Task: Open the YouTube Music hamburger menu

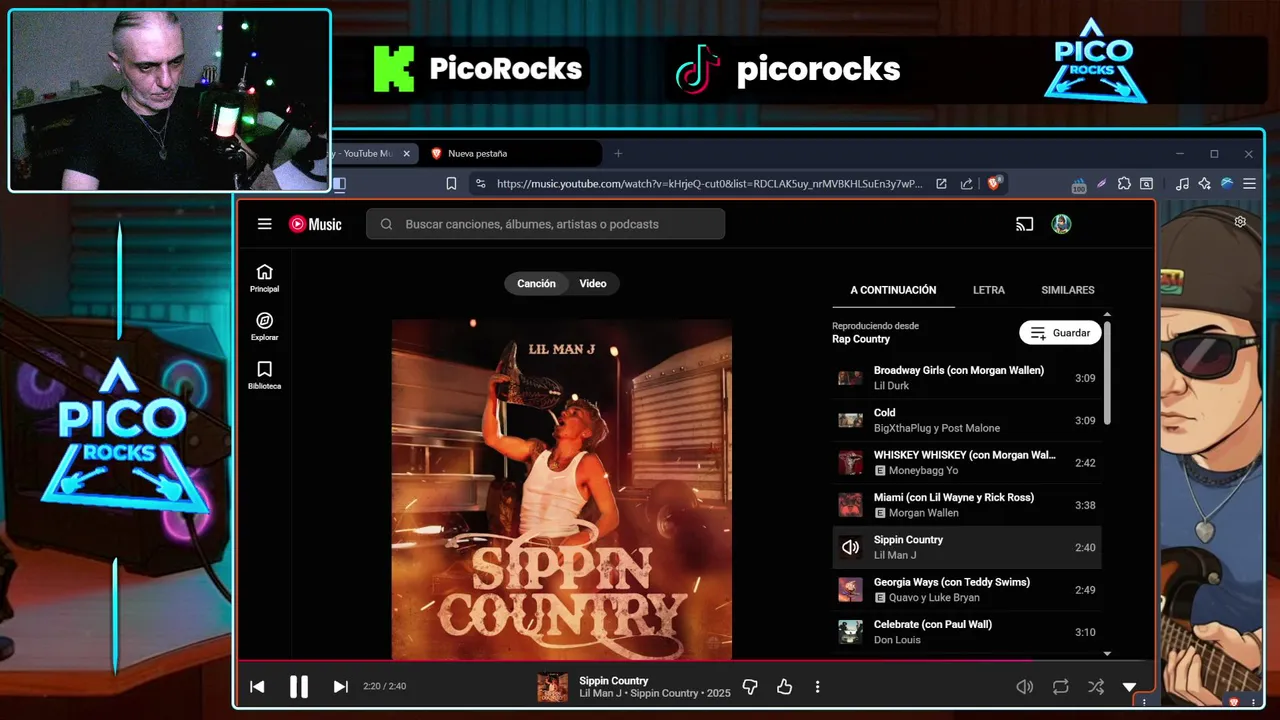Action: tap(264, 224)
